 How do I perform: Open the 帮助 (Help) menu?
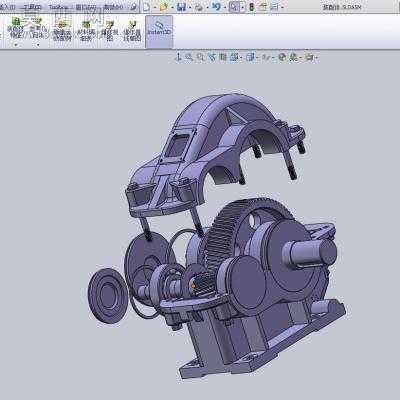tap(113, 7)
